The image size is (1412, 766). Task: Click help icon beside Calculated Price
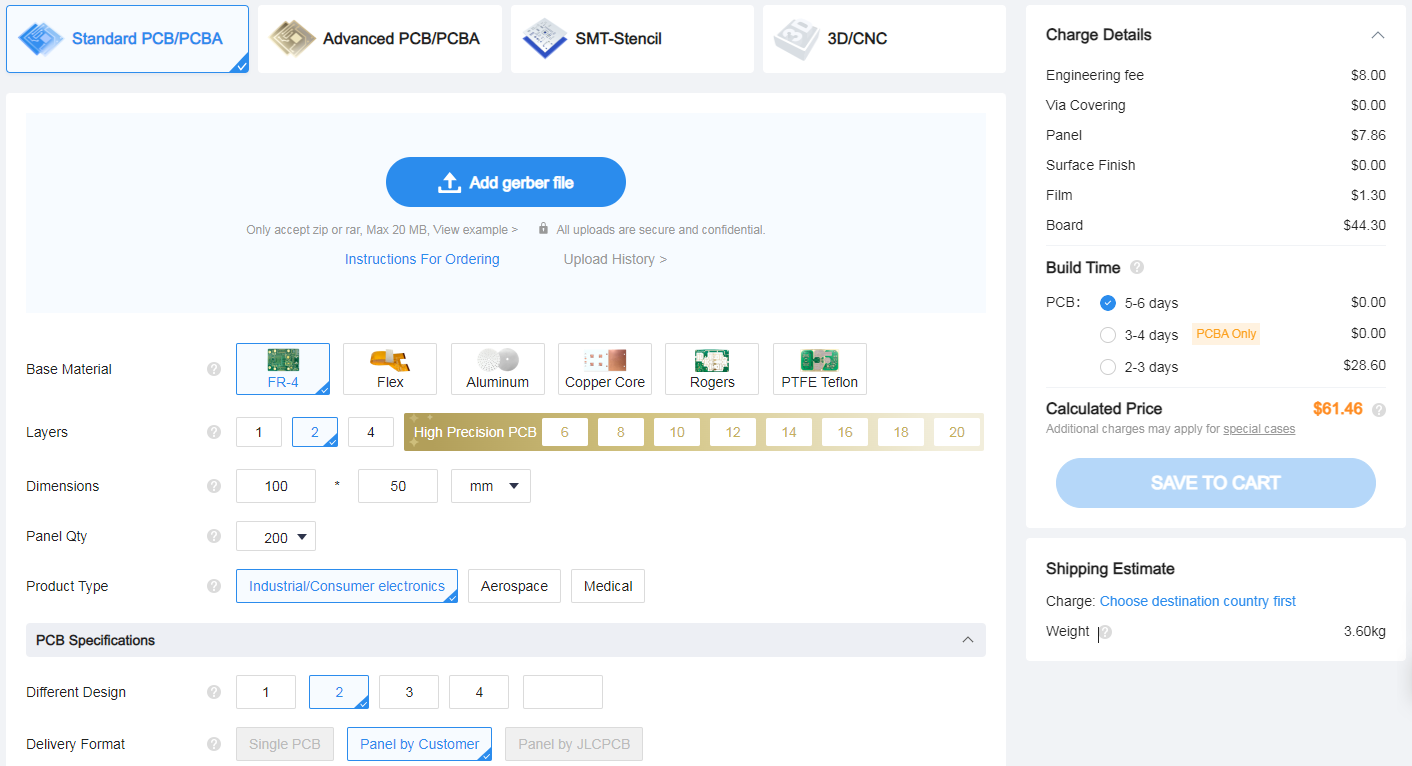coord(1379,410)
